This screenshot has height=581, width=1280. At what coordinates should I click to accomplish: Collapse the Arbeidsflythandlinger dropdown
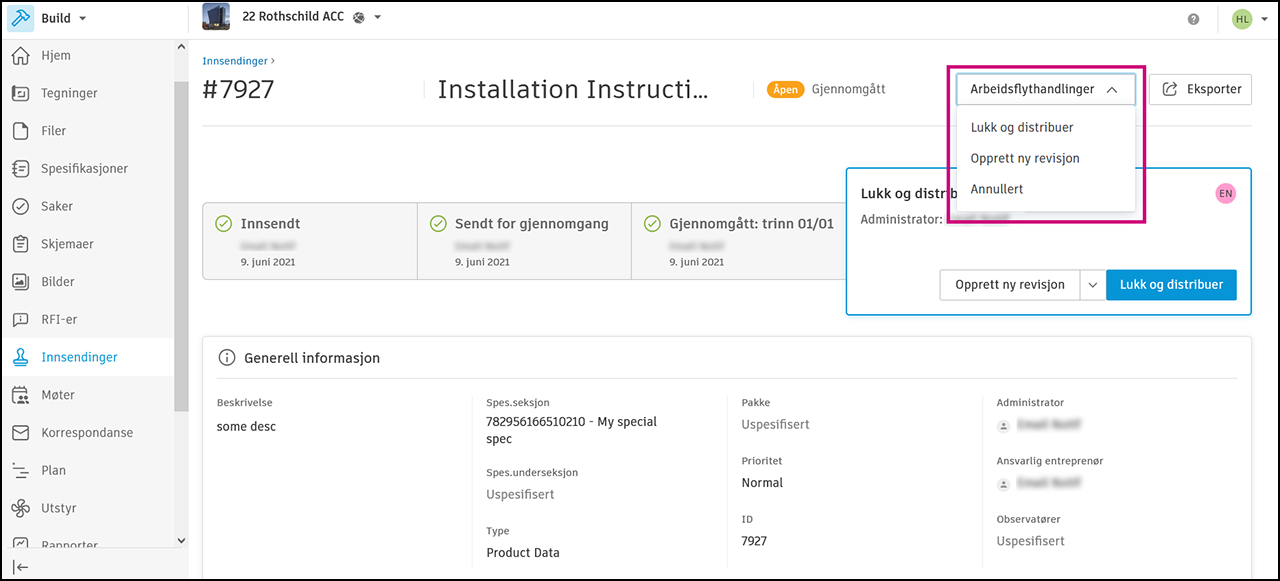point(1045,89)
